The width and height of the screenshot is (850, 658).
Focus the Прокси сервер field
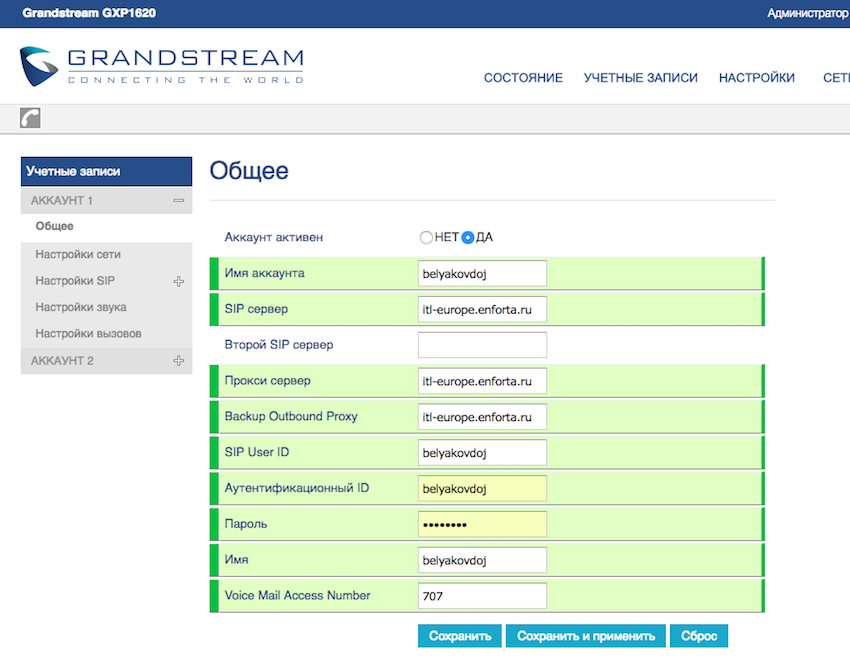pos(482,381)
